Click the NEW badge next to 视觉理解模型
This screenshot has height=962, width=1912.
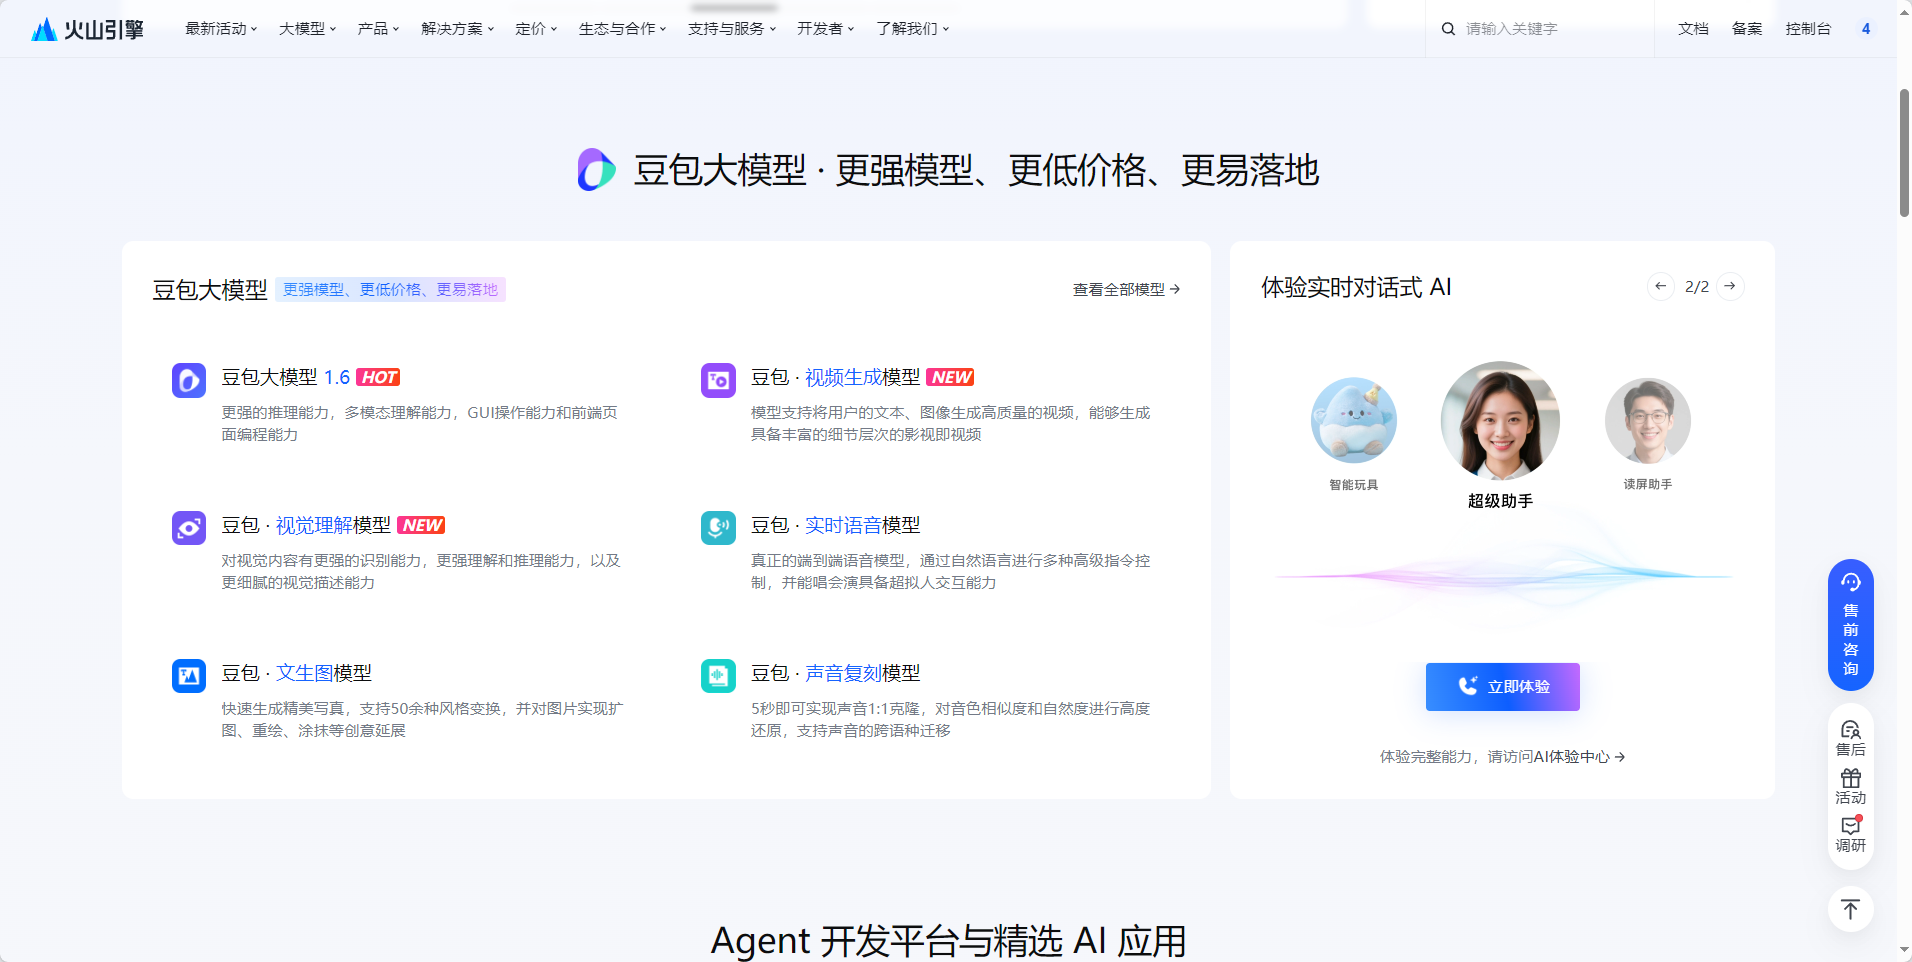421,525
